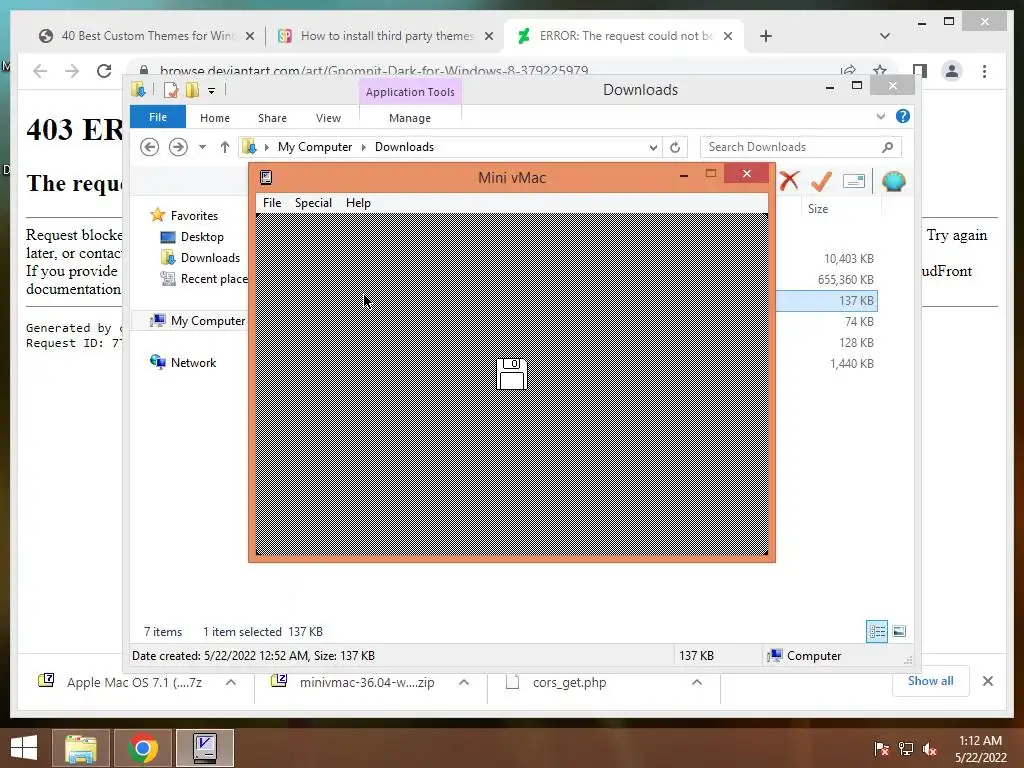Open Chrome tab search chevron
Viewport: 1024px width, 768px height.
point(885,36)
